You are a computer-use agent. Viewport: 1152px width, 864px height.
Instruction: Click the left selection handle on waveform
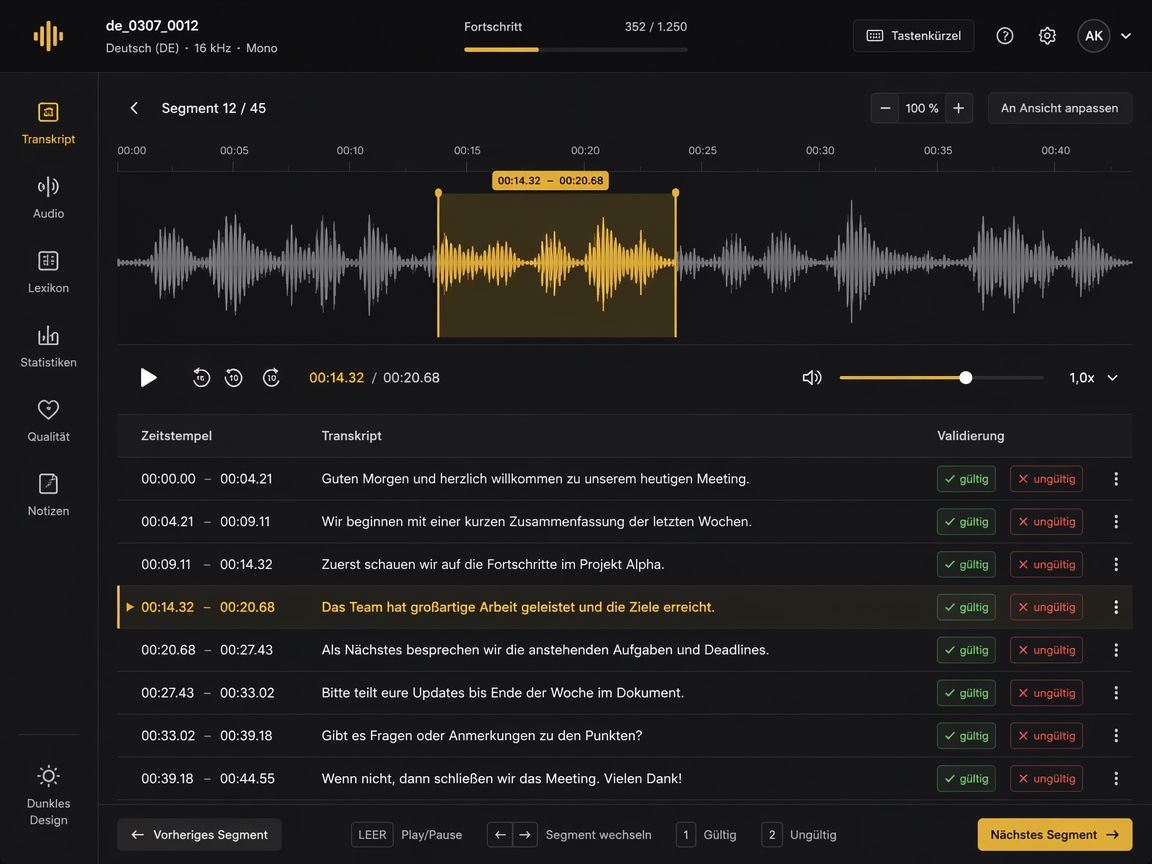[x=439, y=193]
